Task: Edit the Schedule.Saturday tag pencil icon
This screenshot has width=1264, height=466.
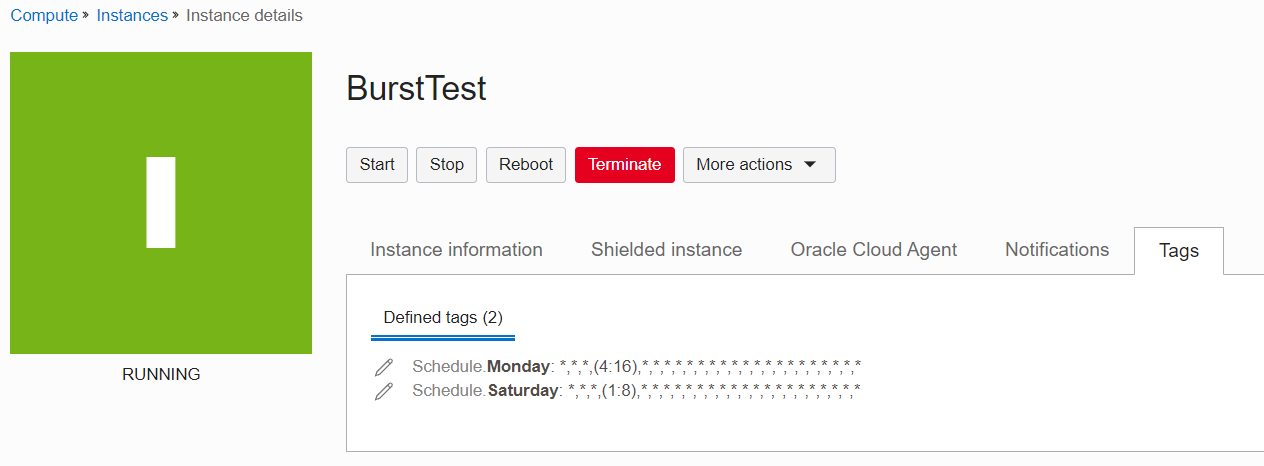Action: 384,391
